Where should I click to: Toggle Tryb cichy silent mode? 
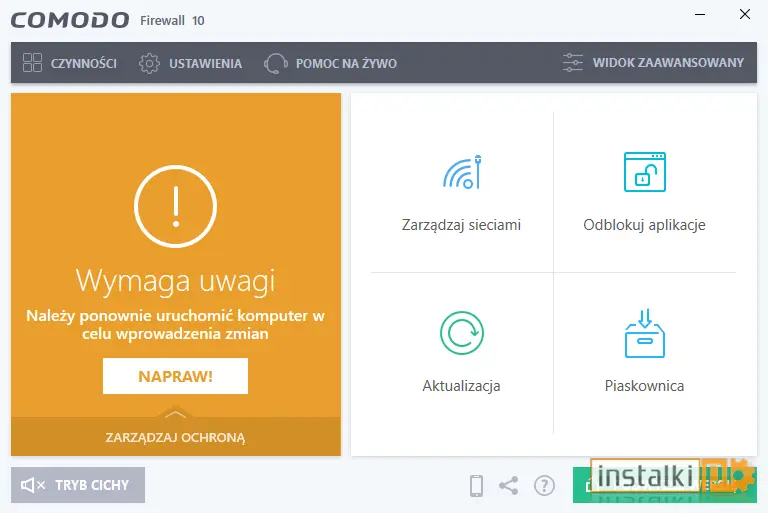coord(78,485)
